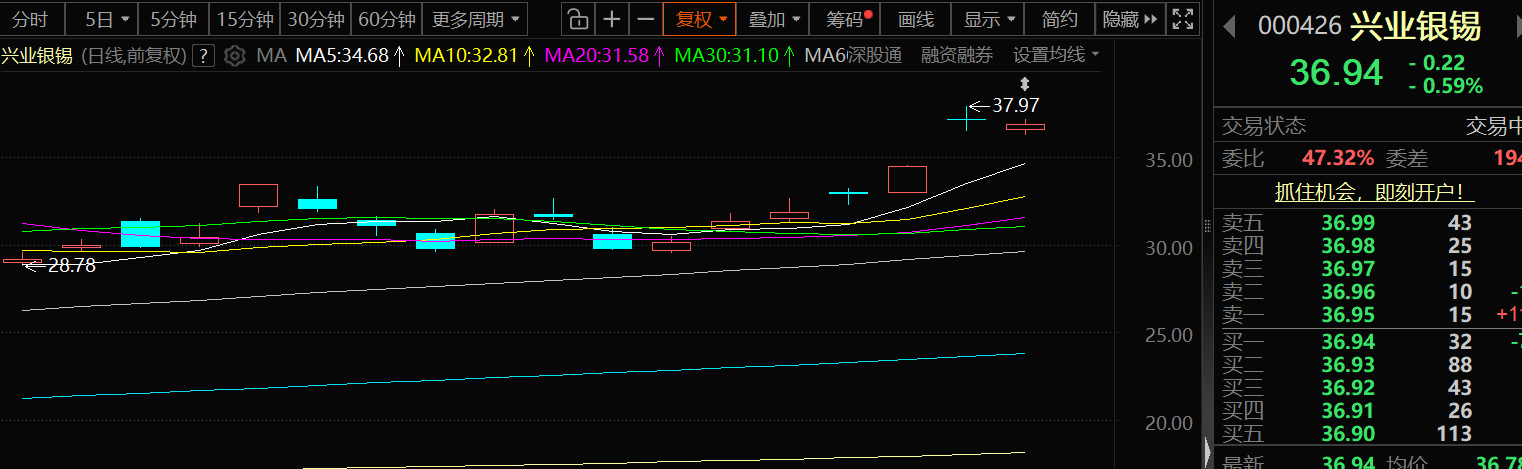
Task: Click the question mark help icon
Action: pos(204,56)
